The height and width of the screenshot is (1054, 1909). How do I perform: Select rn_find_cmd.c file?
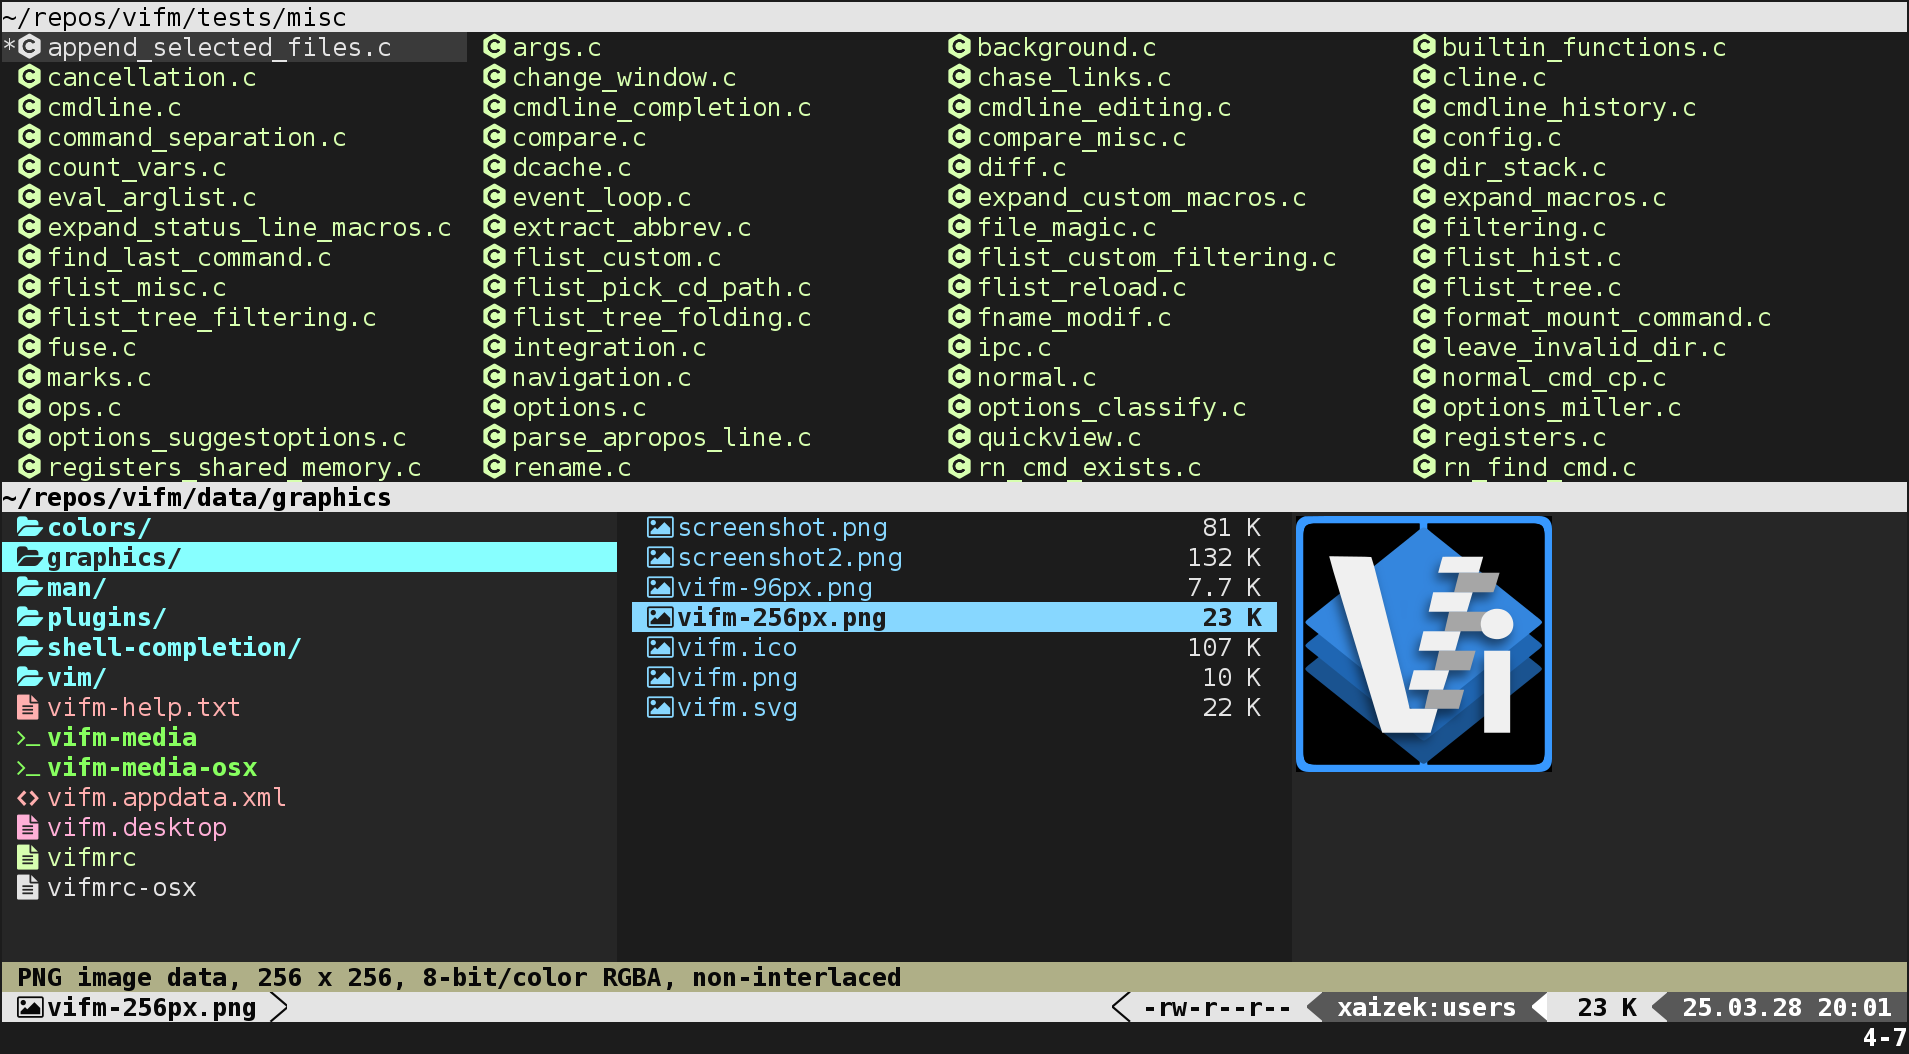pyautogui.click(x=1539, y=467)
